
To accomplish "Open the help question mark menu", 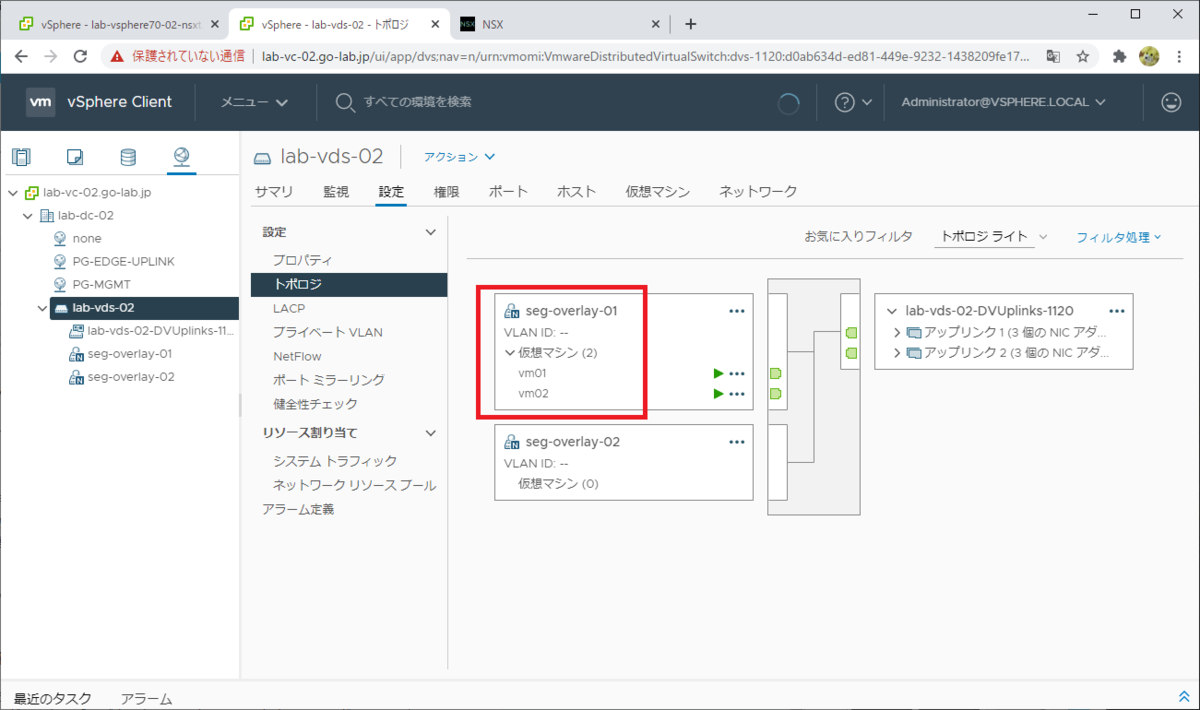I will [853, 102].
